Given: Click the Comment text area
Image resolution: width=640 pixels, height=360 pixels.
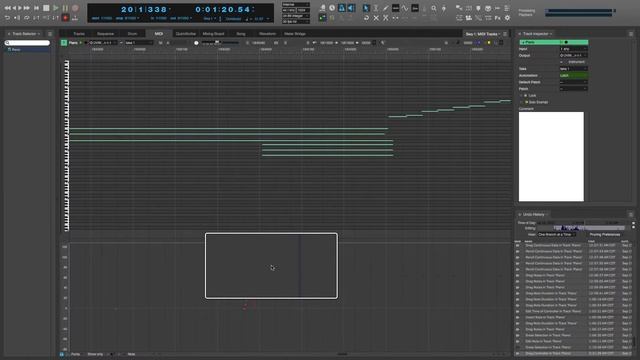Looking at the screenshot, I should 551,157.
